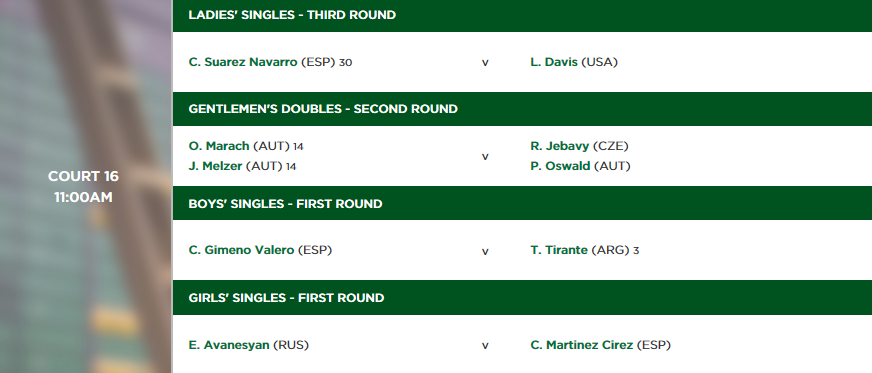Click the seed 30 next to Suarez Navarro
Viewport: 872px width, 373px height.
[x=345, y=63]
